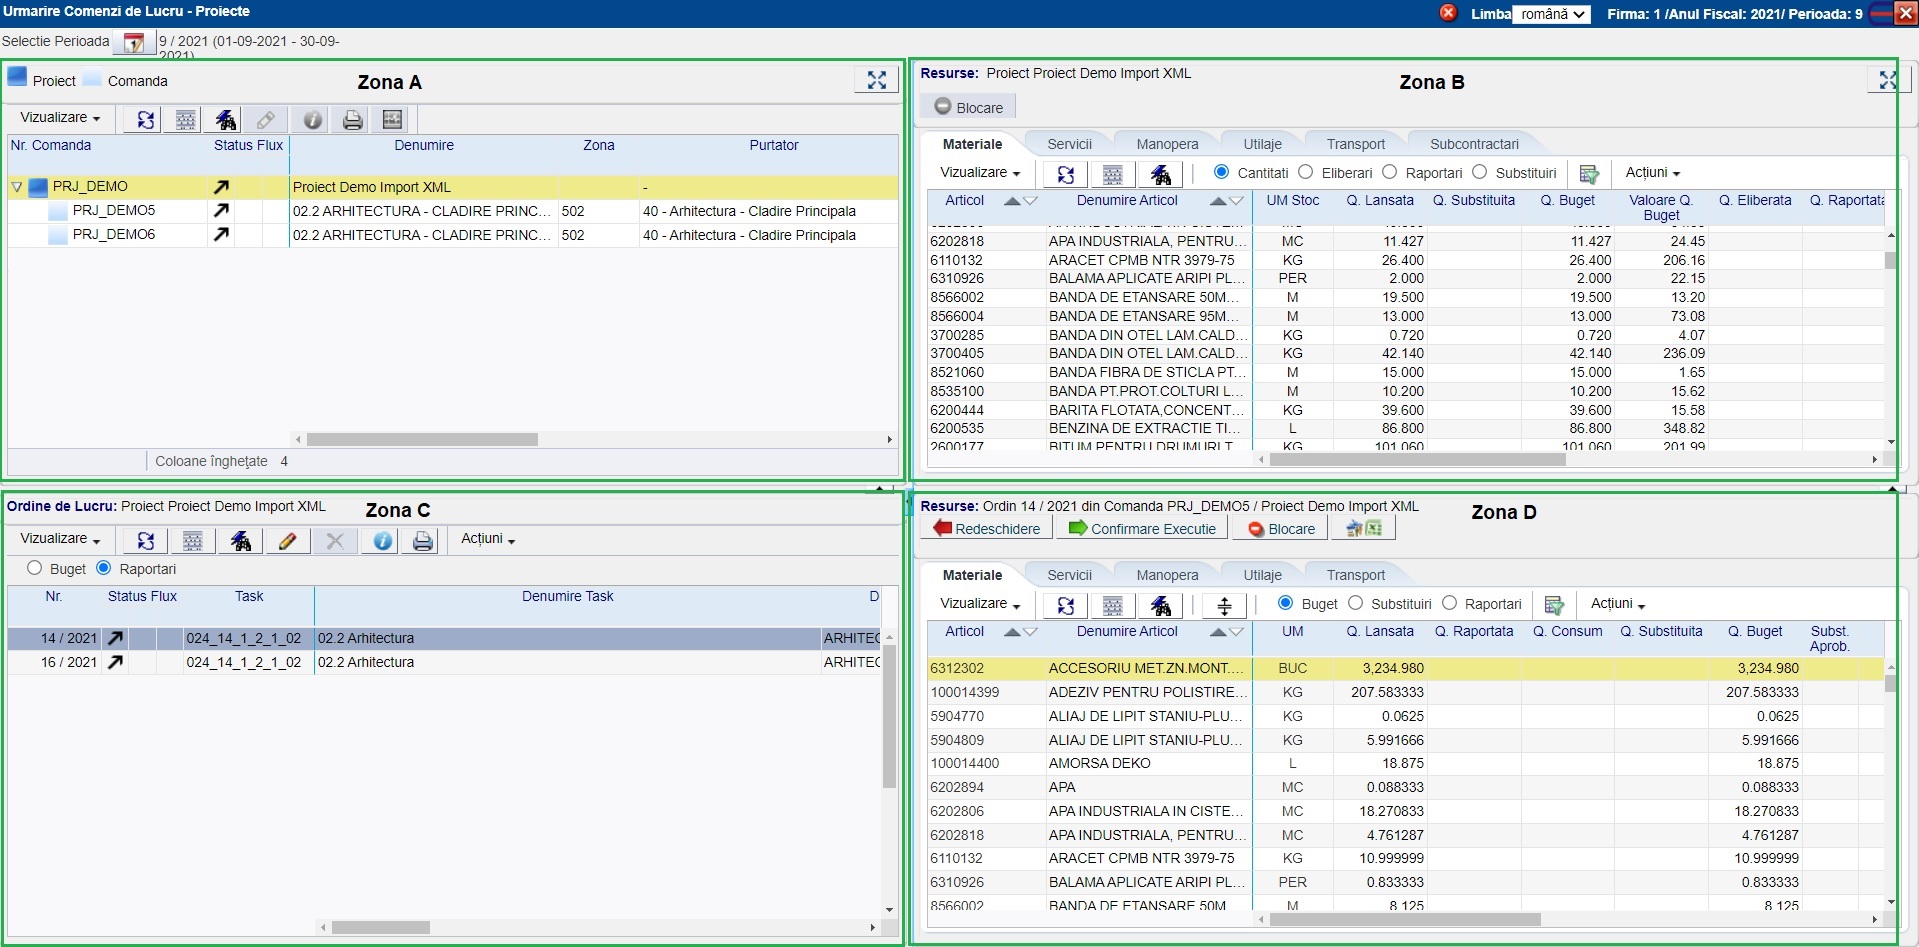Click gray Blocare button in project Resurse panel
The height and width of the screenshot is (947, 1919).
968,107
